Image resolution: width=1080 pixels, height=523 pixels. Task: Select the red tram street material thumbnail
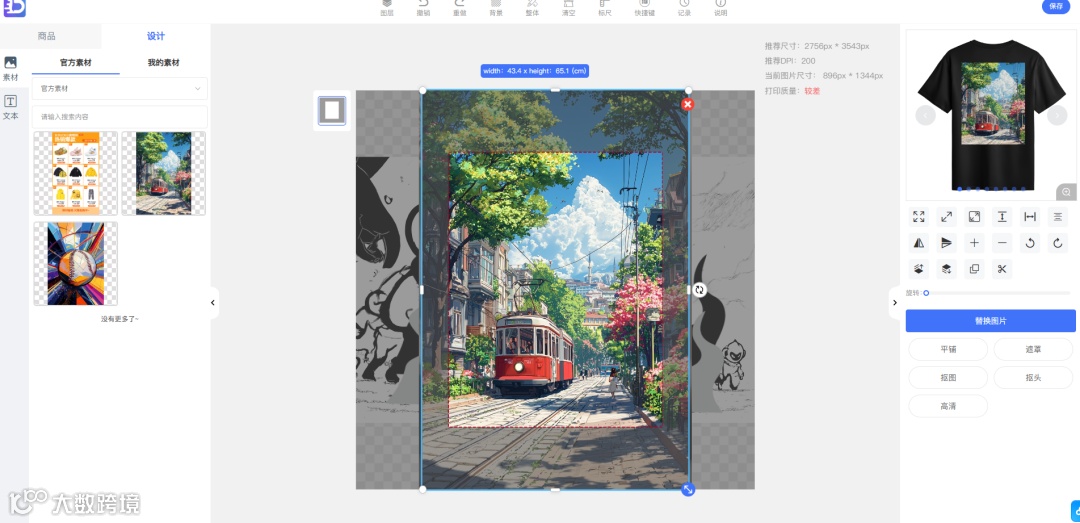point(164,174)
